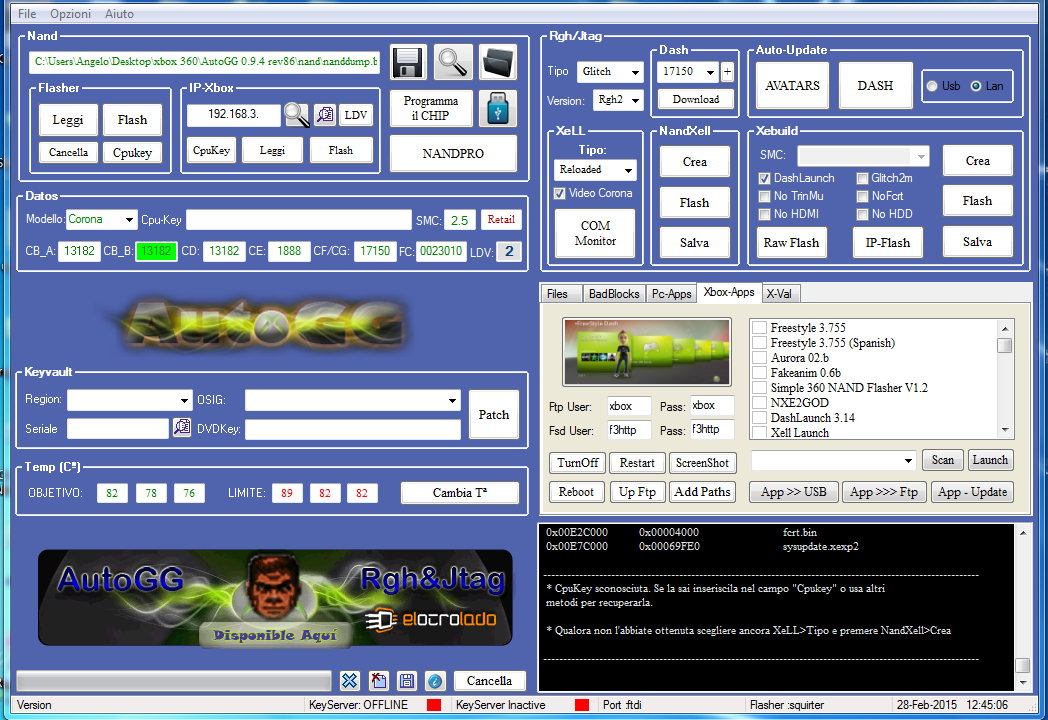The image size is (1048, 720).
Task: Click the clear-log page icon with red X
Action: pyautogui.click(x=379, y=681)
